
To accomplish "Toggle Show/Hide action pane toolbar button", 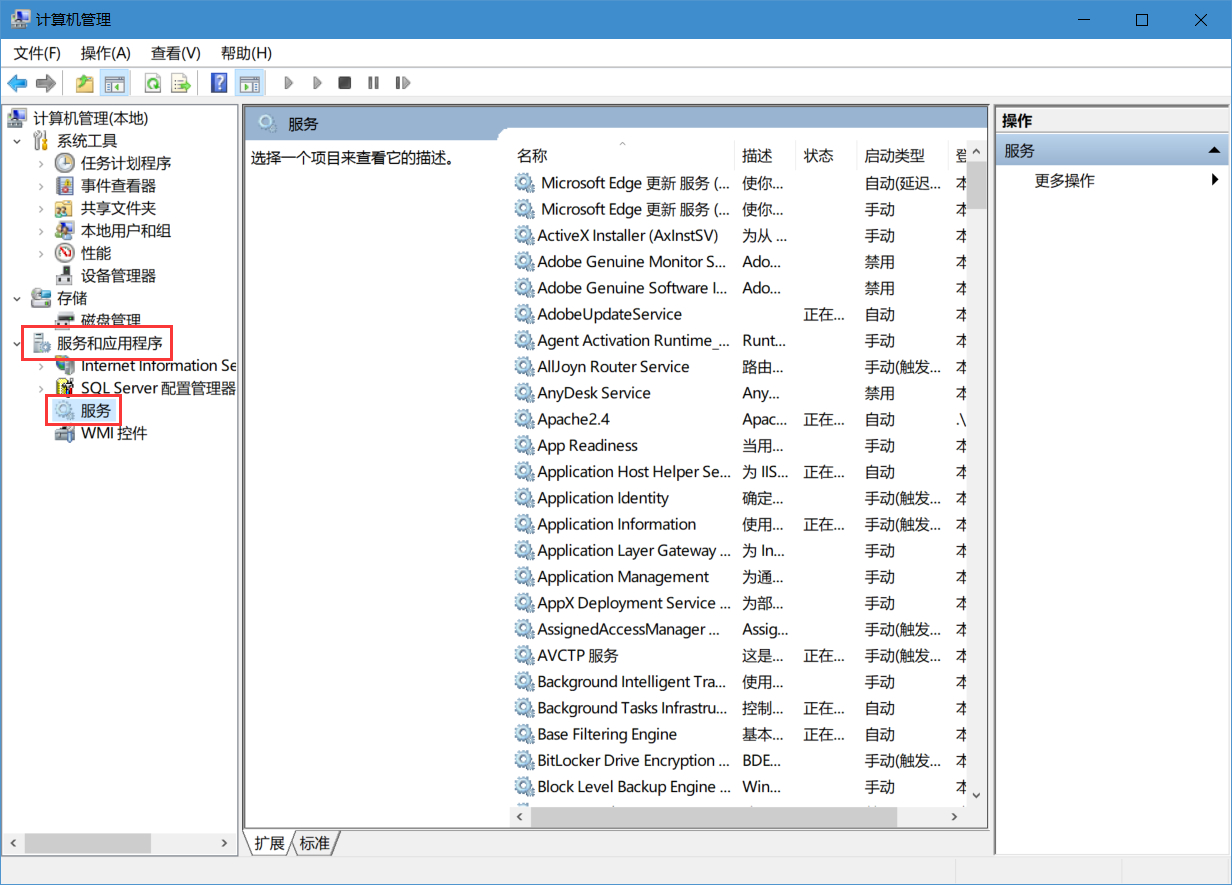I will (249, 83).
